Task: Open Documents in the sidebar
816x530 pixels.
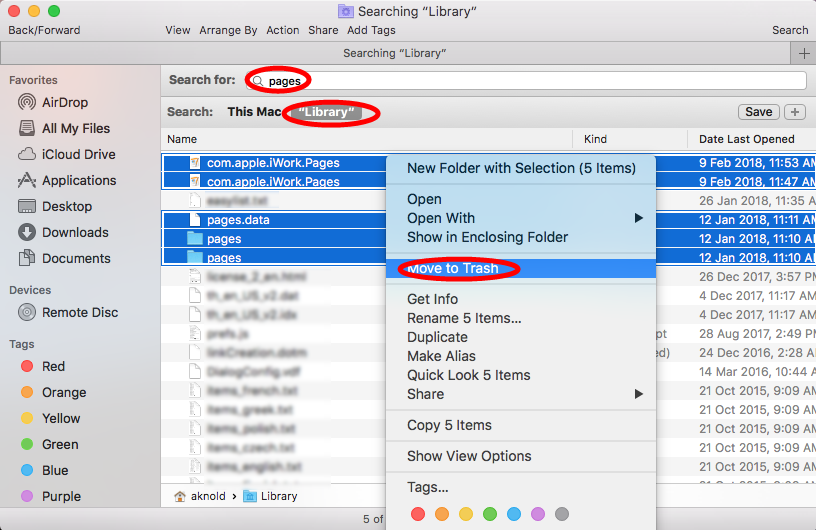Action: point(64,258)
